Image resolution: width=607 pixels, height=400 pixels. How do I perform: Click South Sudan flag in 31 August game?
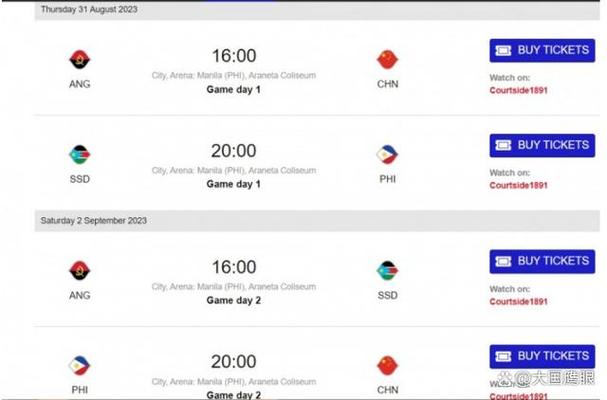tap(79, 155)
